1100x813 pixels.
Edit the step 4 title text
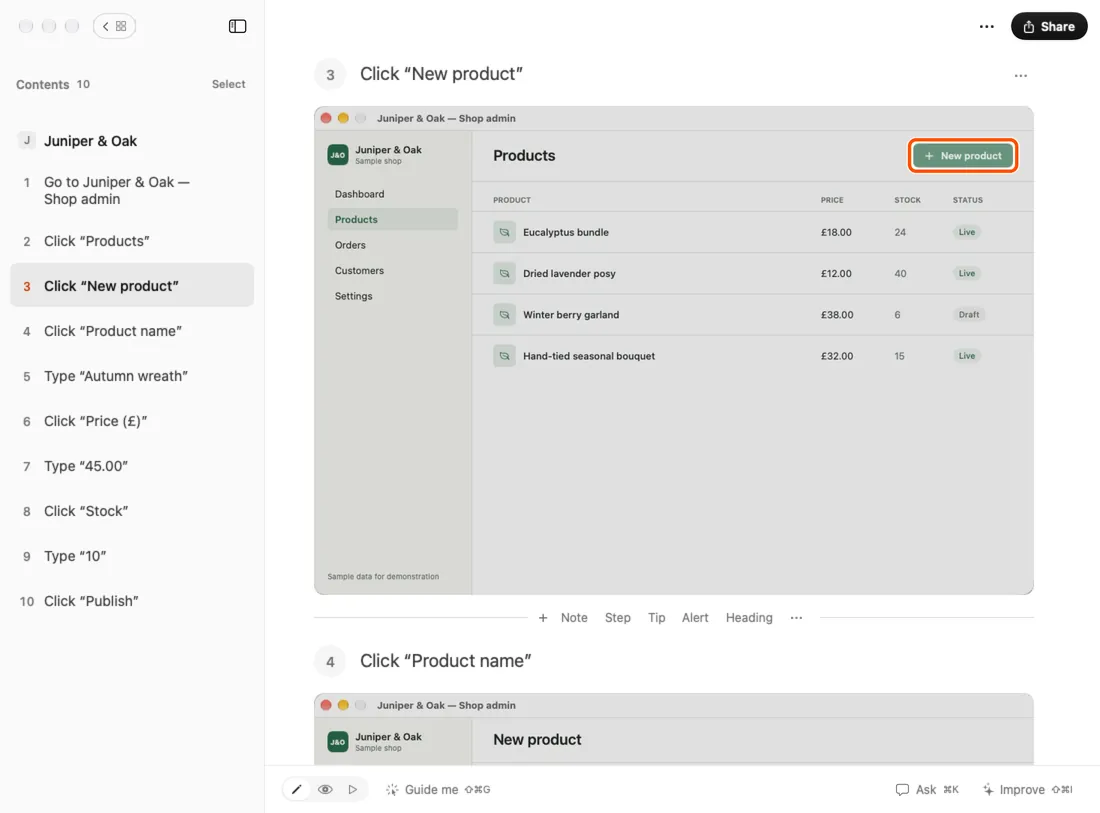[445, 661]
